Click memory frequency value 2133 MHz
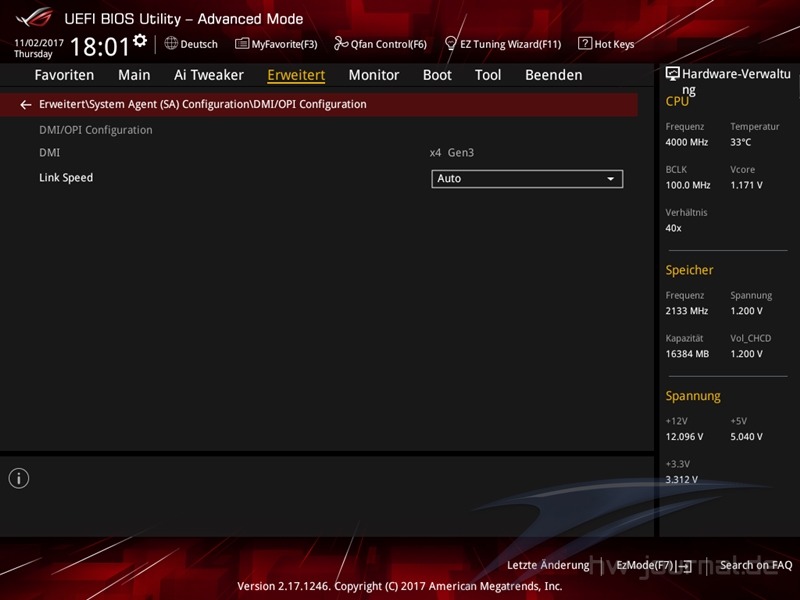 687,311
